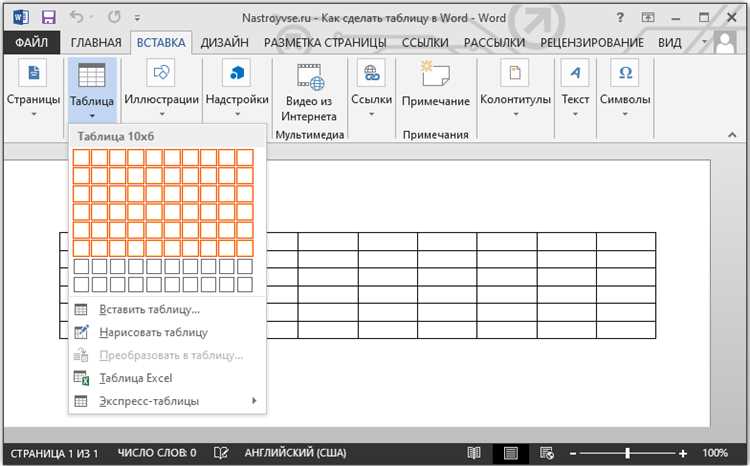Switch to Read Mode view

(474, 453)
